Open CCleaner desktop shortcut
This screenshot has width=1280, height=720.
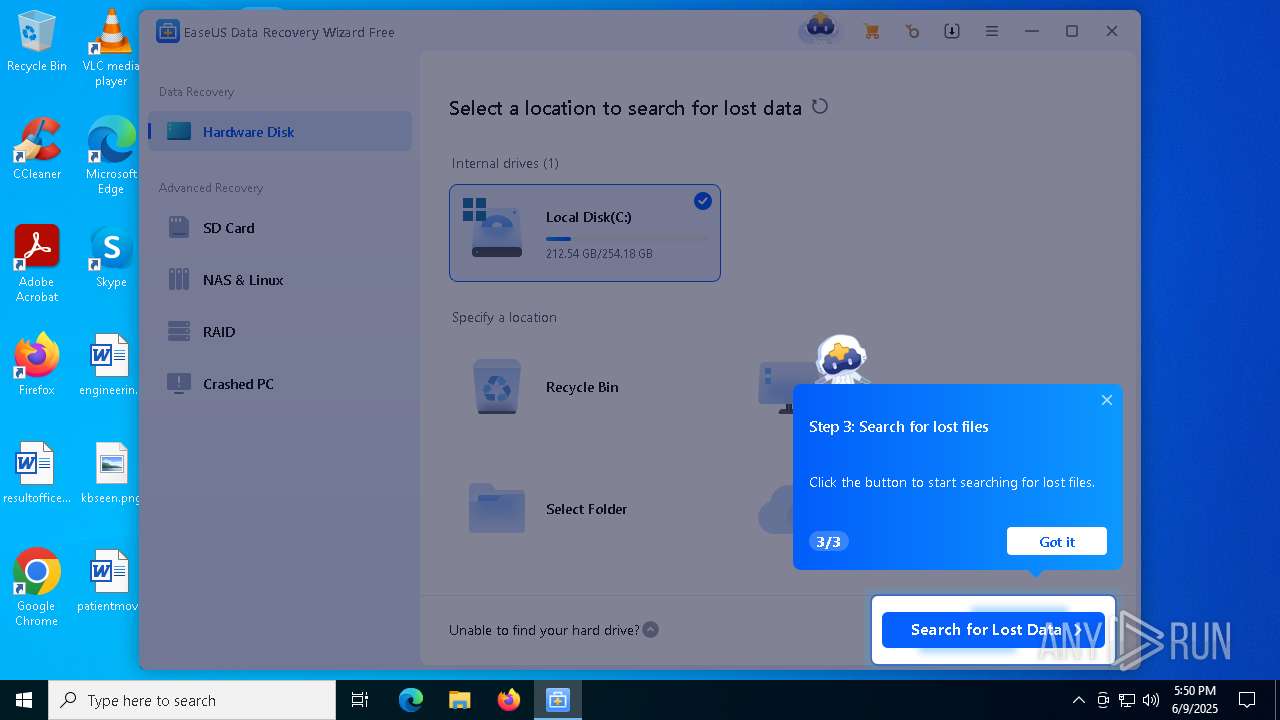37,150
